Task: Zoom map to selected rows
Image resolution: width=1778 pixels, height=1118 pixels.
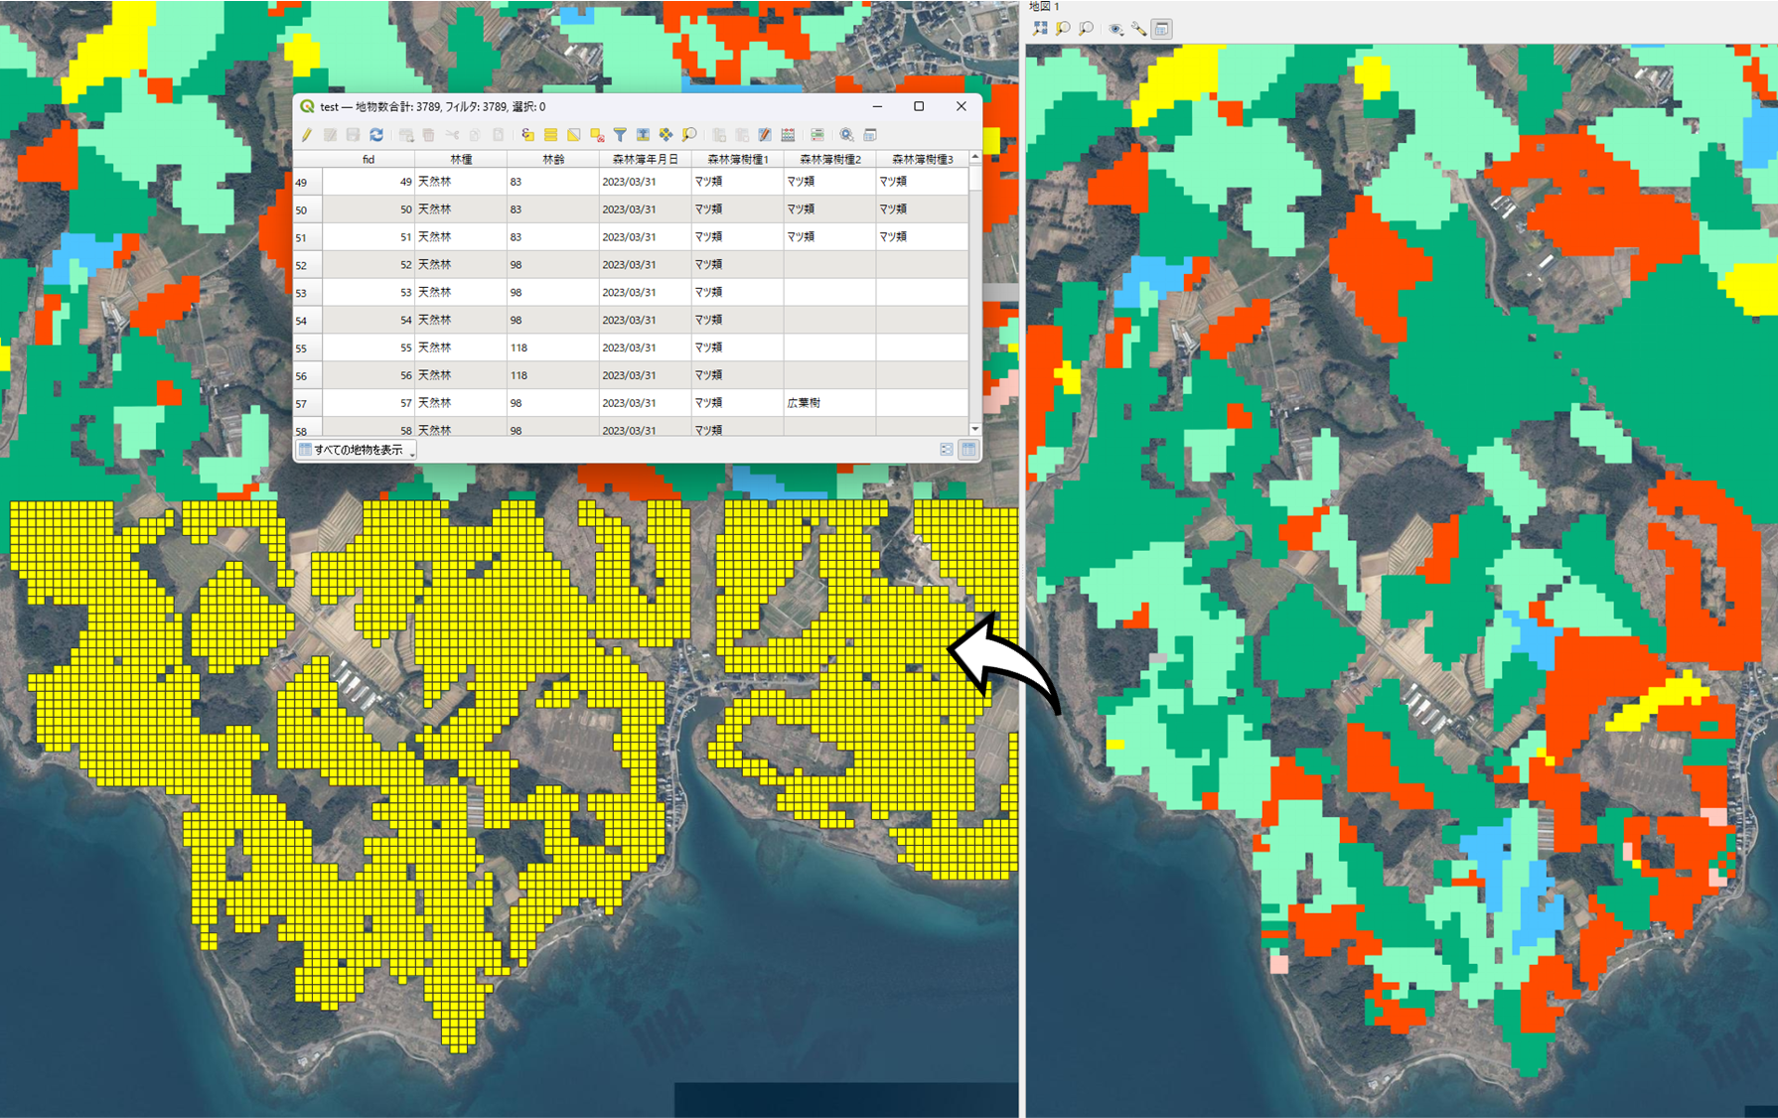Action: [x=689, y=135]
